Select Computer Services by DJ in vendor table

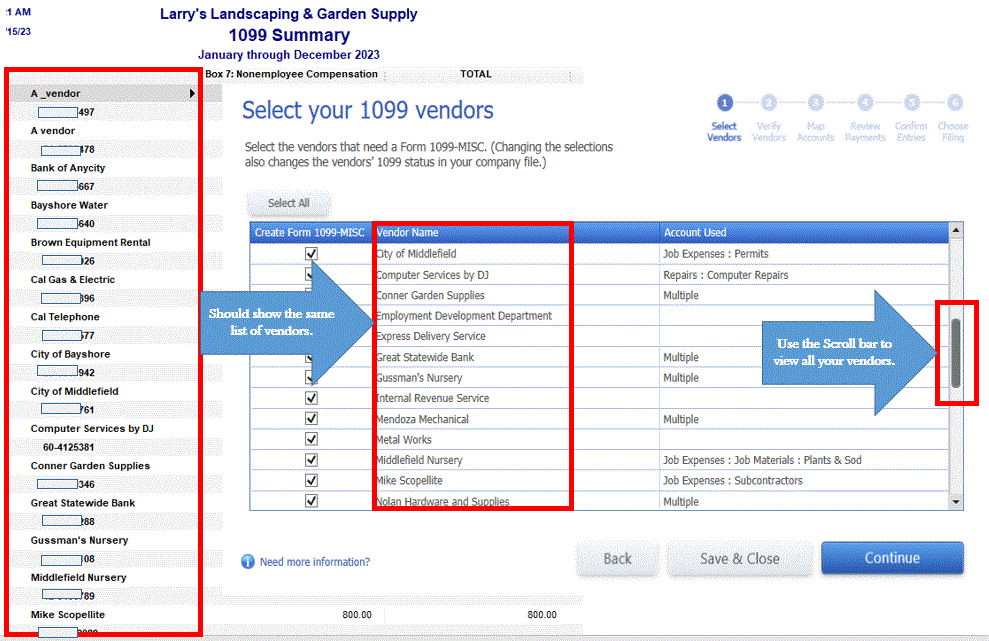[432, 275]
